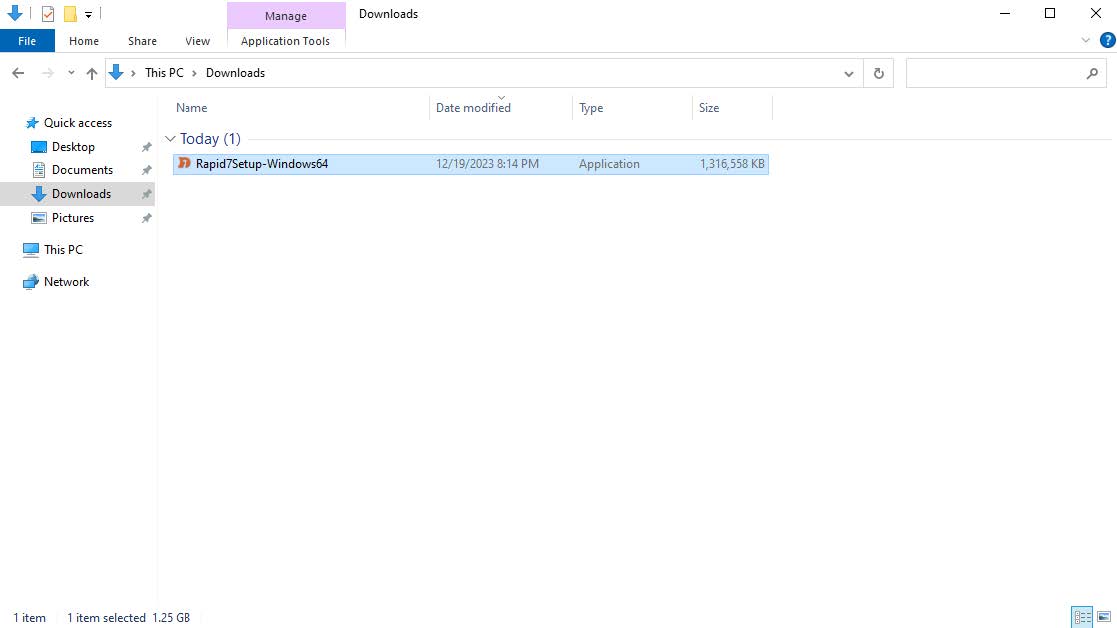The image size is (1117, 628).
Task: Click the New folder quick access icon
Action: point(70,14)
